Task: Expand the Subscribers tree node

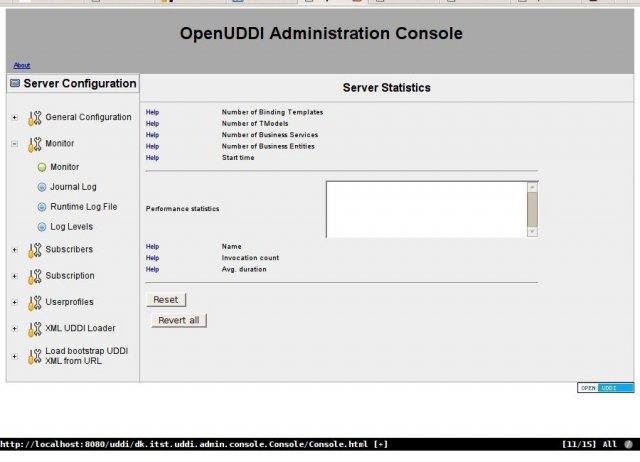Action: pos(15,250)
